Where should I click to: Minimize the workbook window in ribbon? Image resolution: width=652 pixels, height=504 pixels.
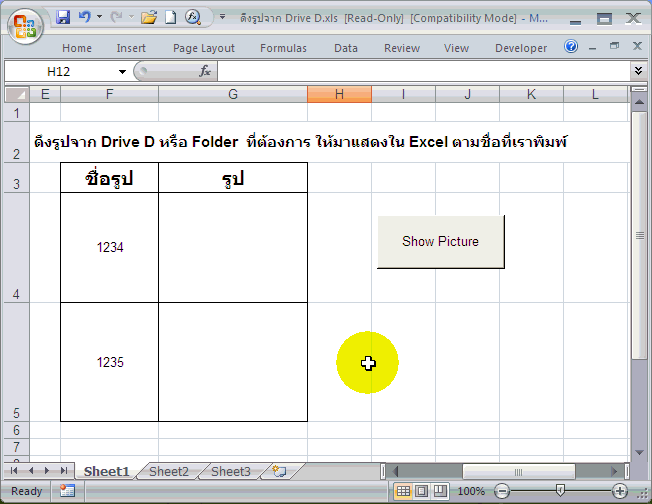[x=593, y=49]
